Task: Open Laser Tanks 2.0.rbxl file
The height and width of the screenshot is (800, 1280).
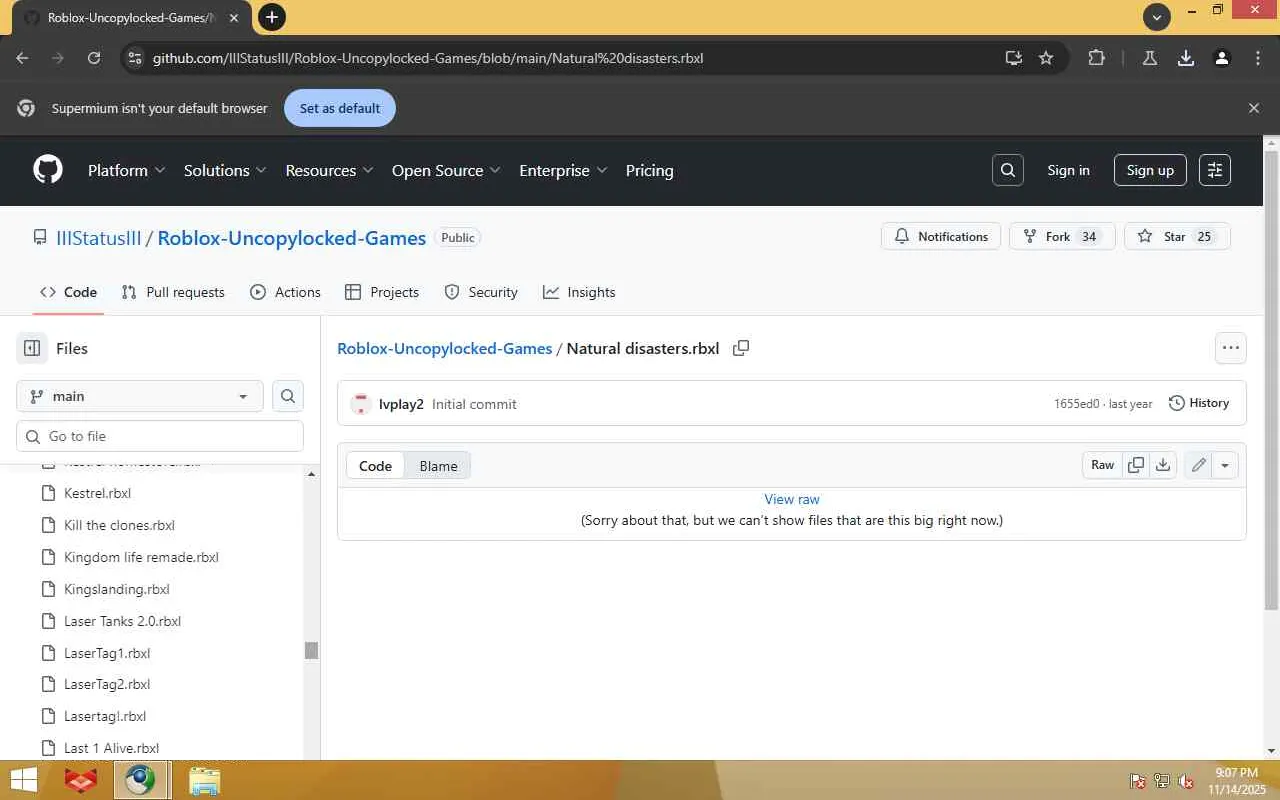Action: [x=122, y=621]
